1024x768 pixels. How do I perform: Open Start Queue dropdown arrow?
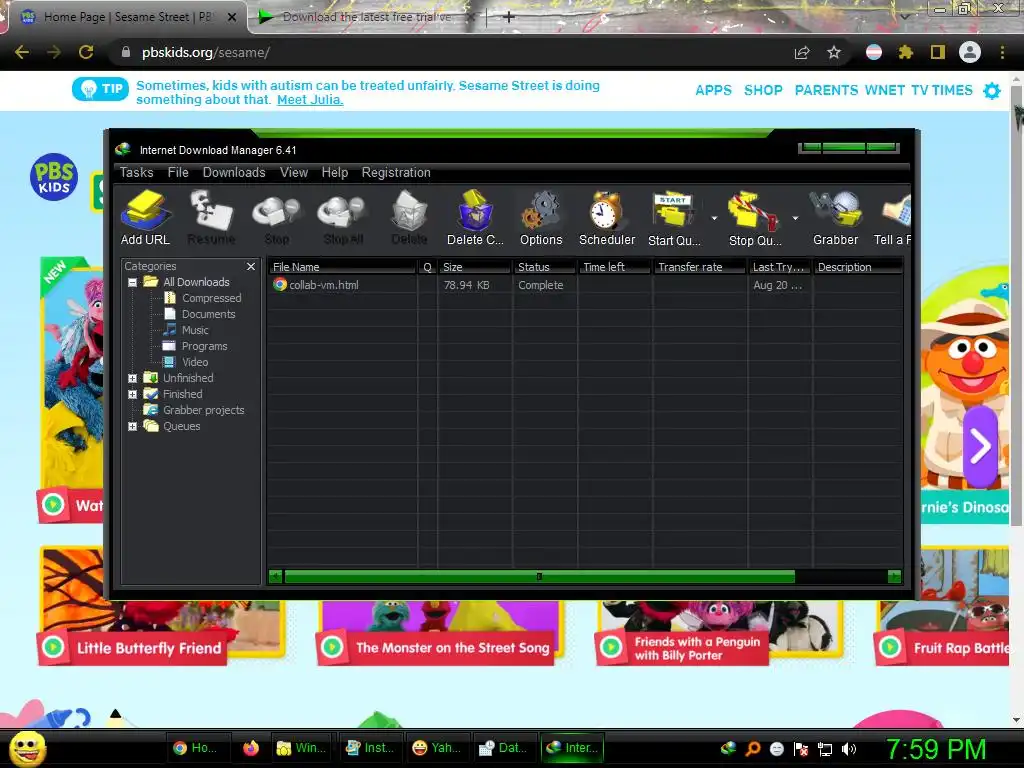[714, 218]
